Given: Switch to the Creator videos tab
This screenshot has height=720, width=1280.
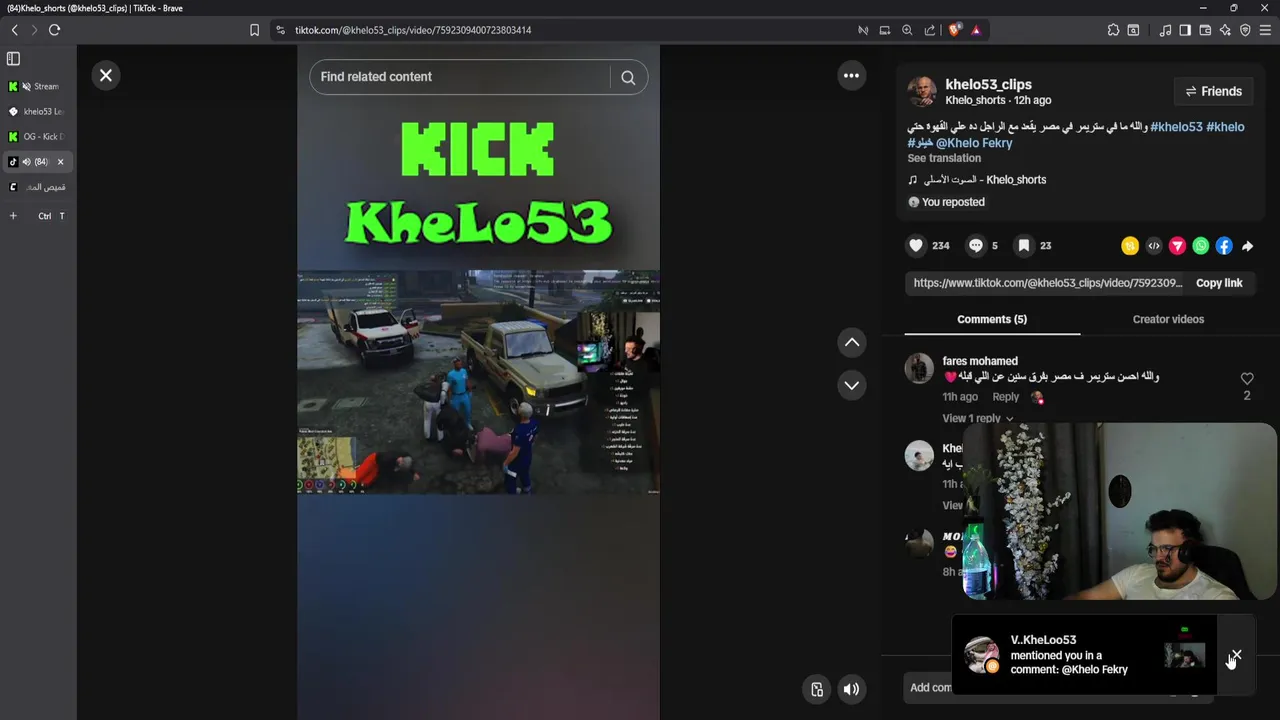Looking at the screenshot, I should (1168, 319).
